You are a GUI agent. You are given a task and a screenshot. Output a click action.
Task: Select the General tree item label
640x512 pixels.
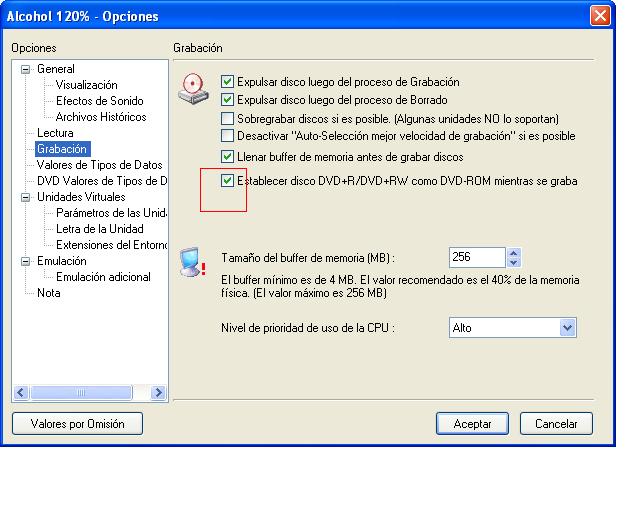tap(56, 69)
